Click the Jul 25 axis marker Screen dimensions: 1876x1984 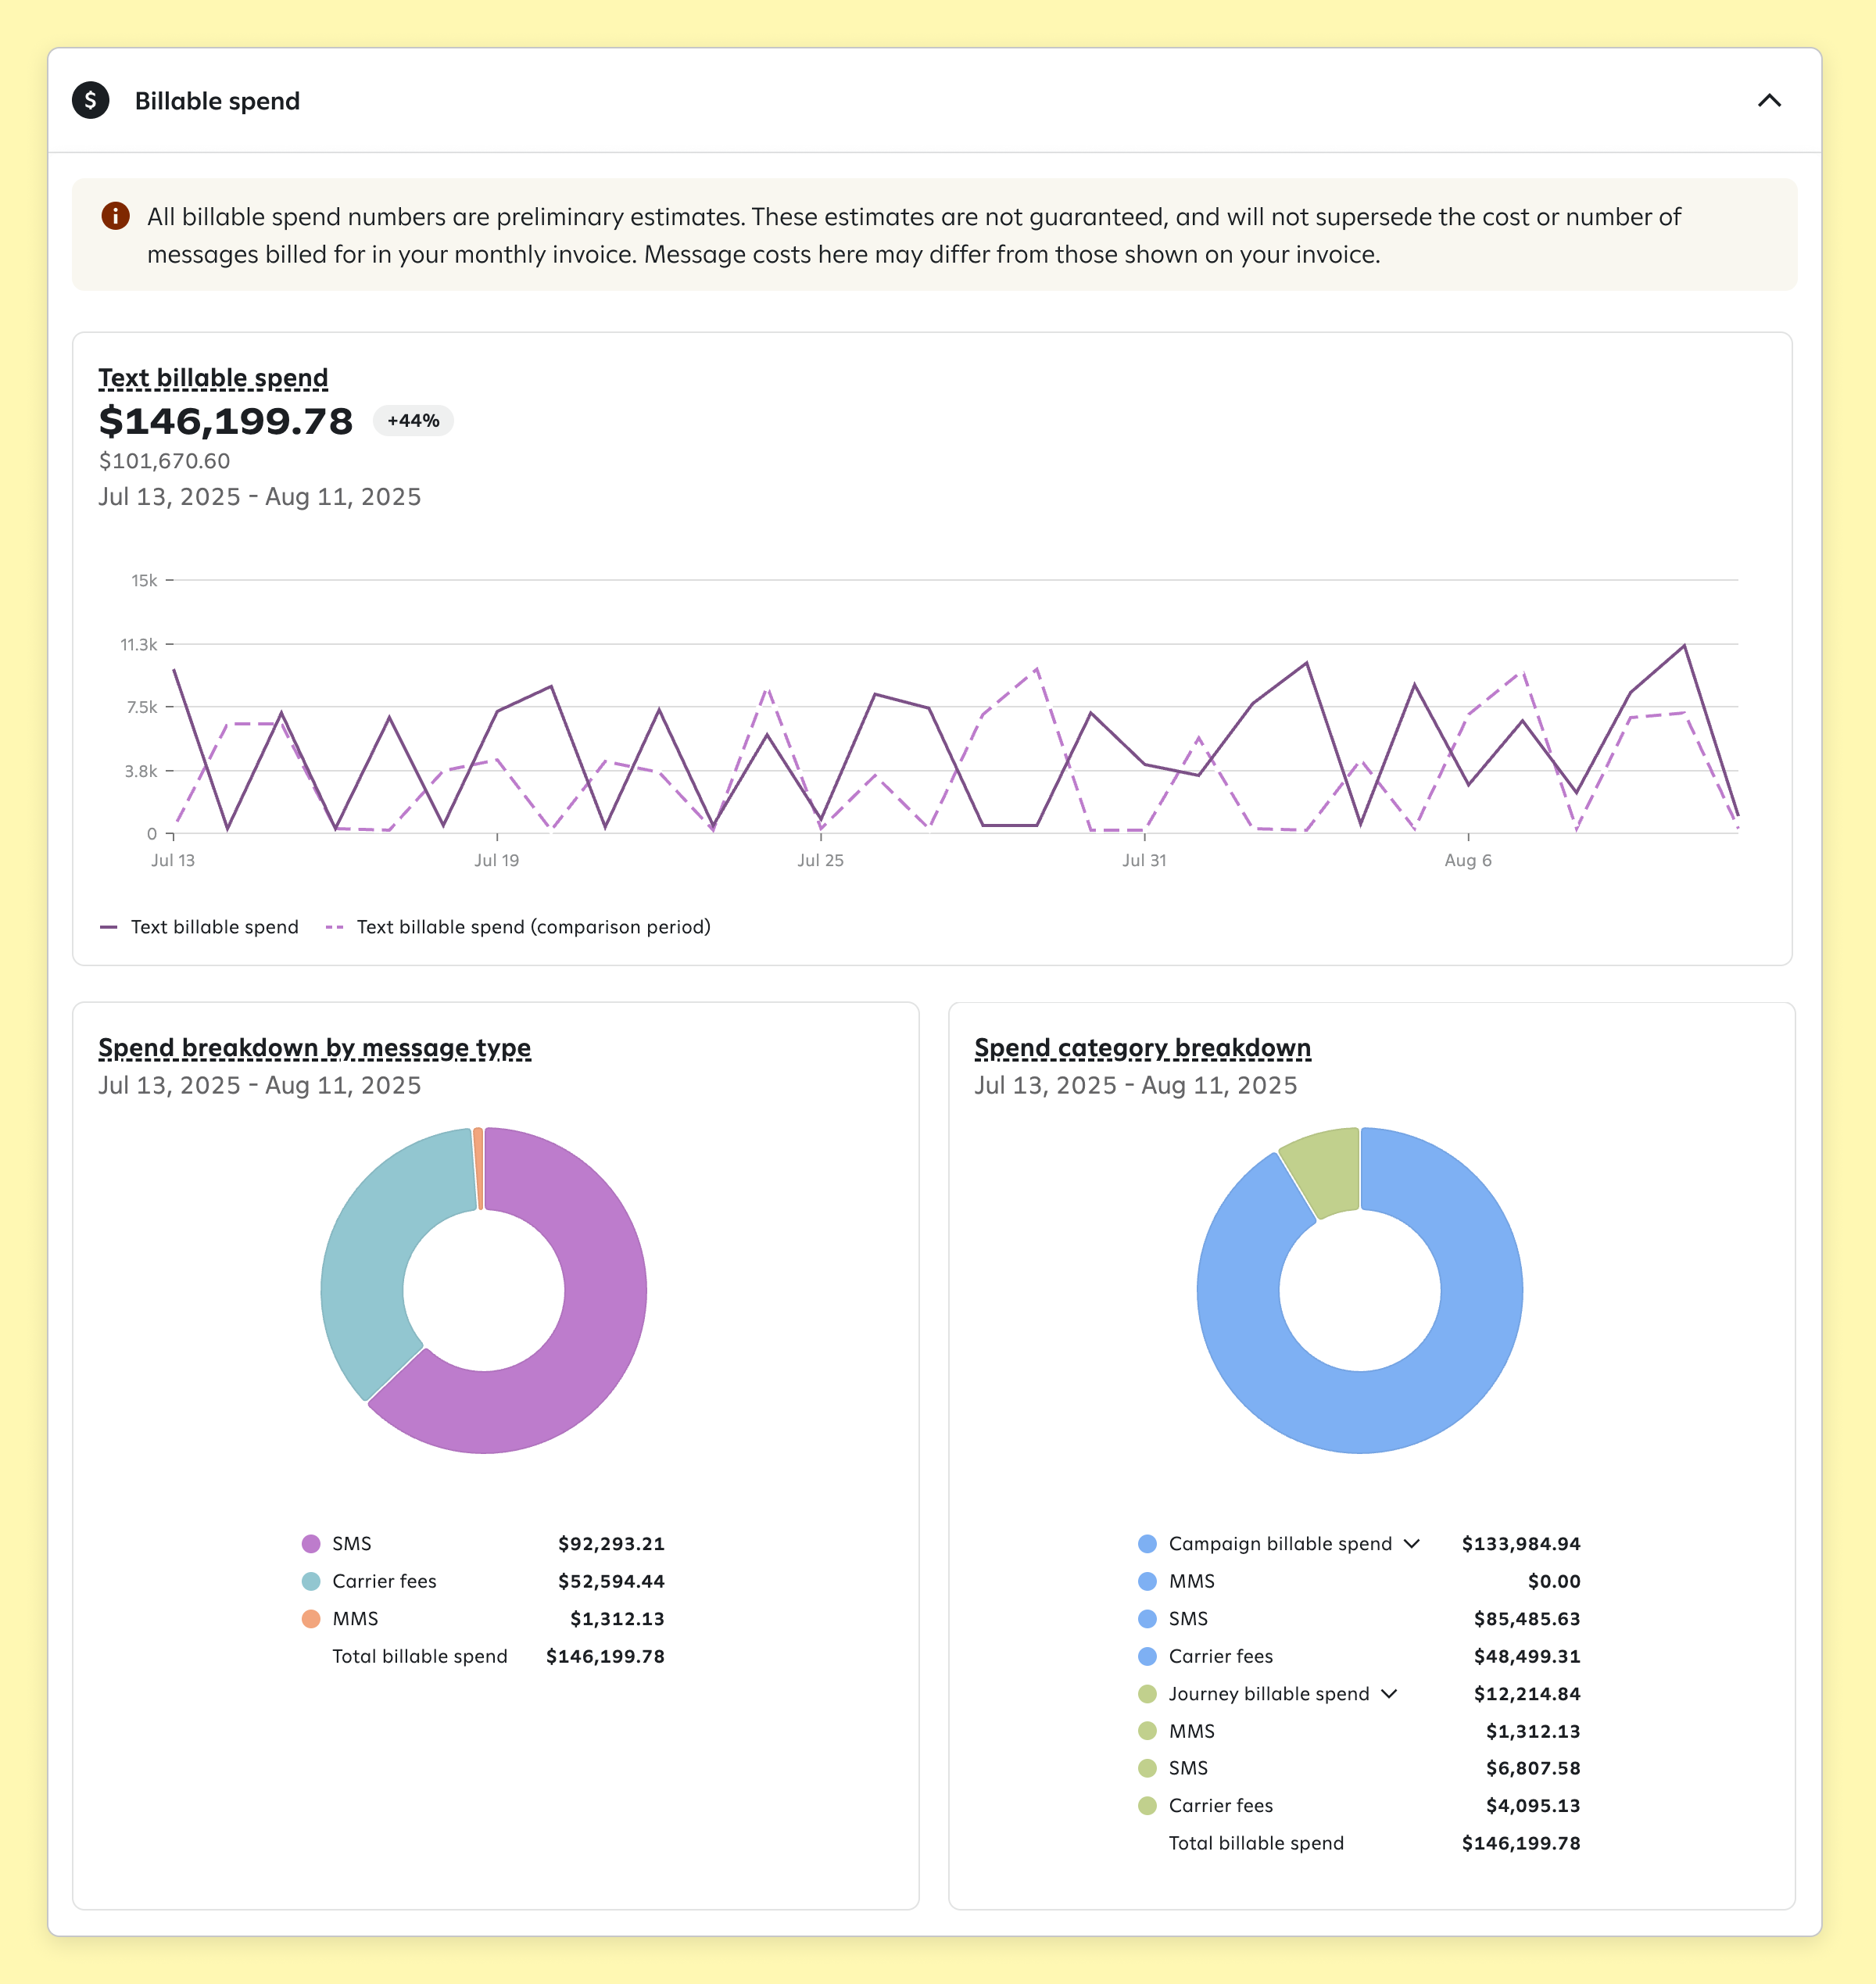[820, 860]
